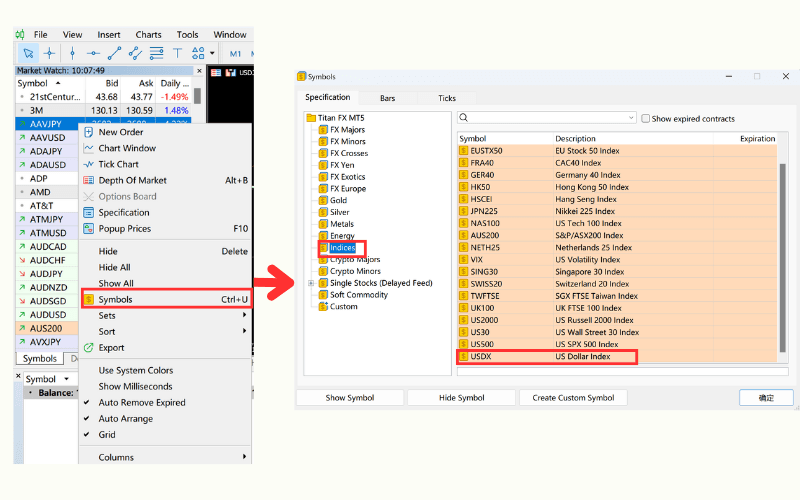Screen dimensions: 800x500
Task: Click the Create Custom Symbol button
Action: [573, 398]
